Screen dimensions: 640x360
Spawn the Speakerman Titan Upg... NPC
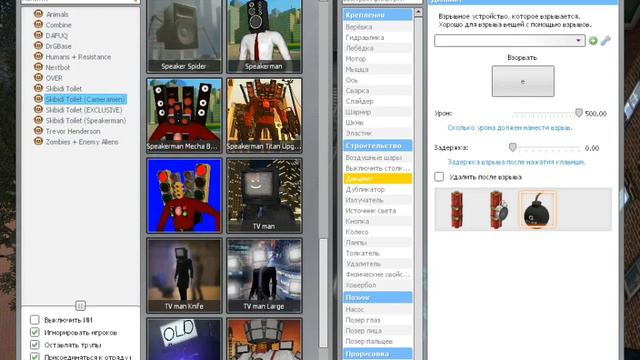tap(264, 116)
